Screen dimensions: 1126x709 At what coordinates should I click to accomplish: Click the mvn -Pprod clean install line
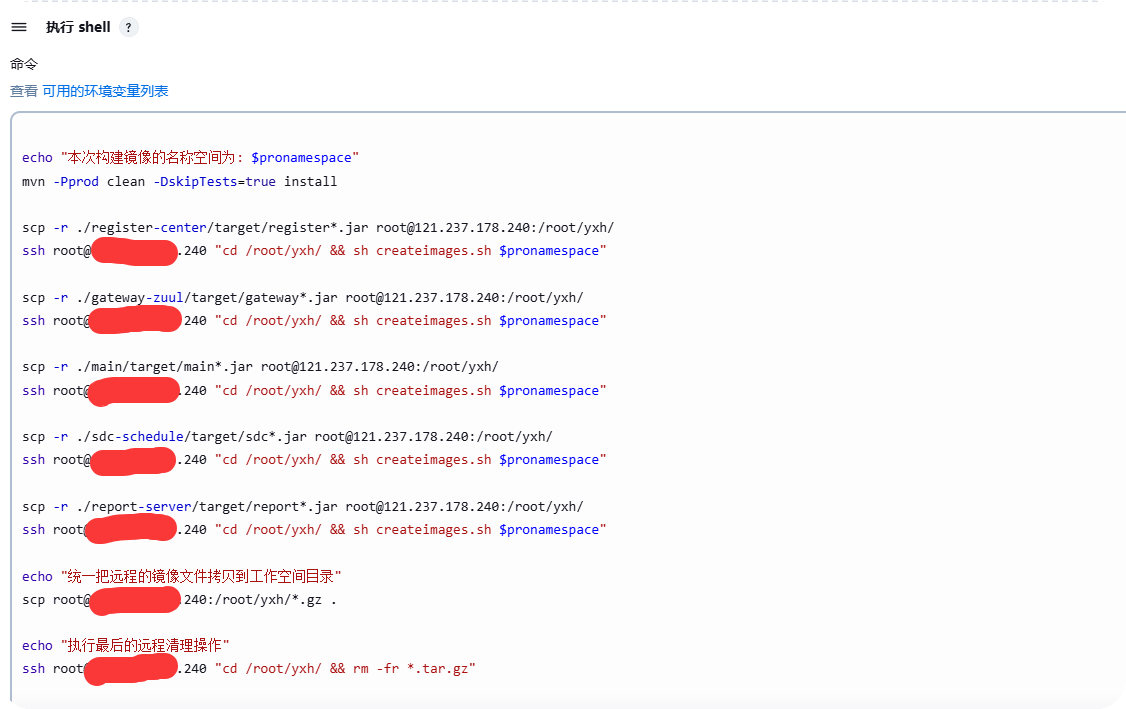click(180, 182)
